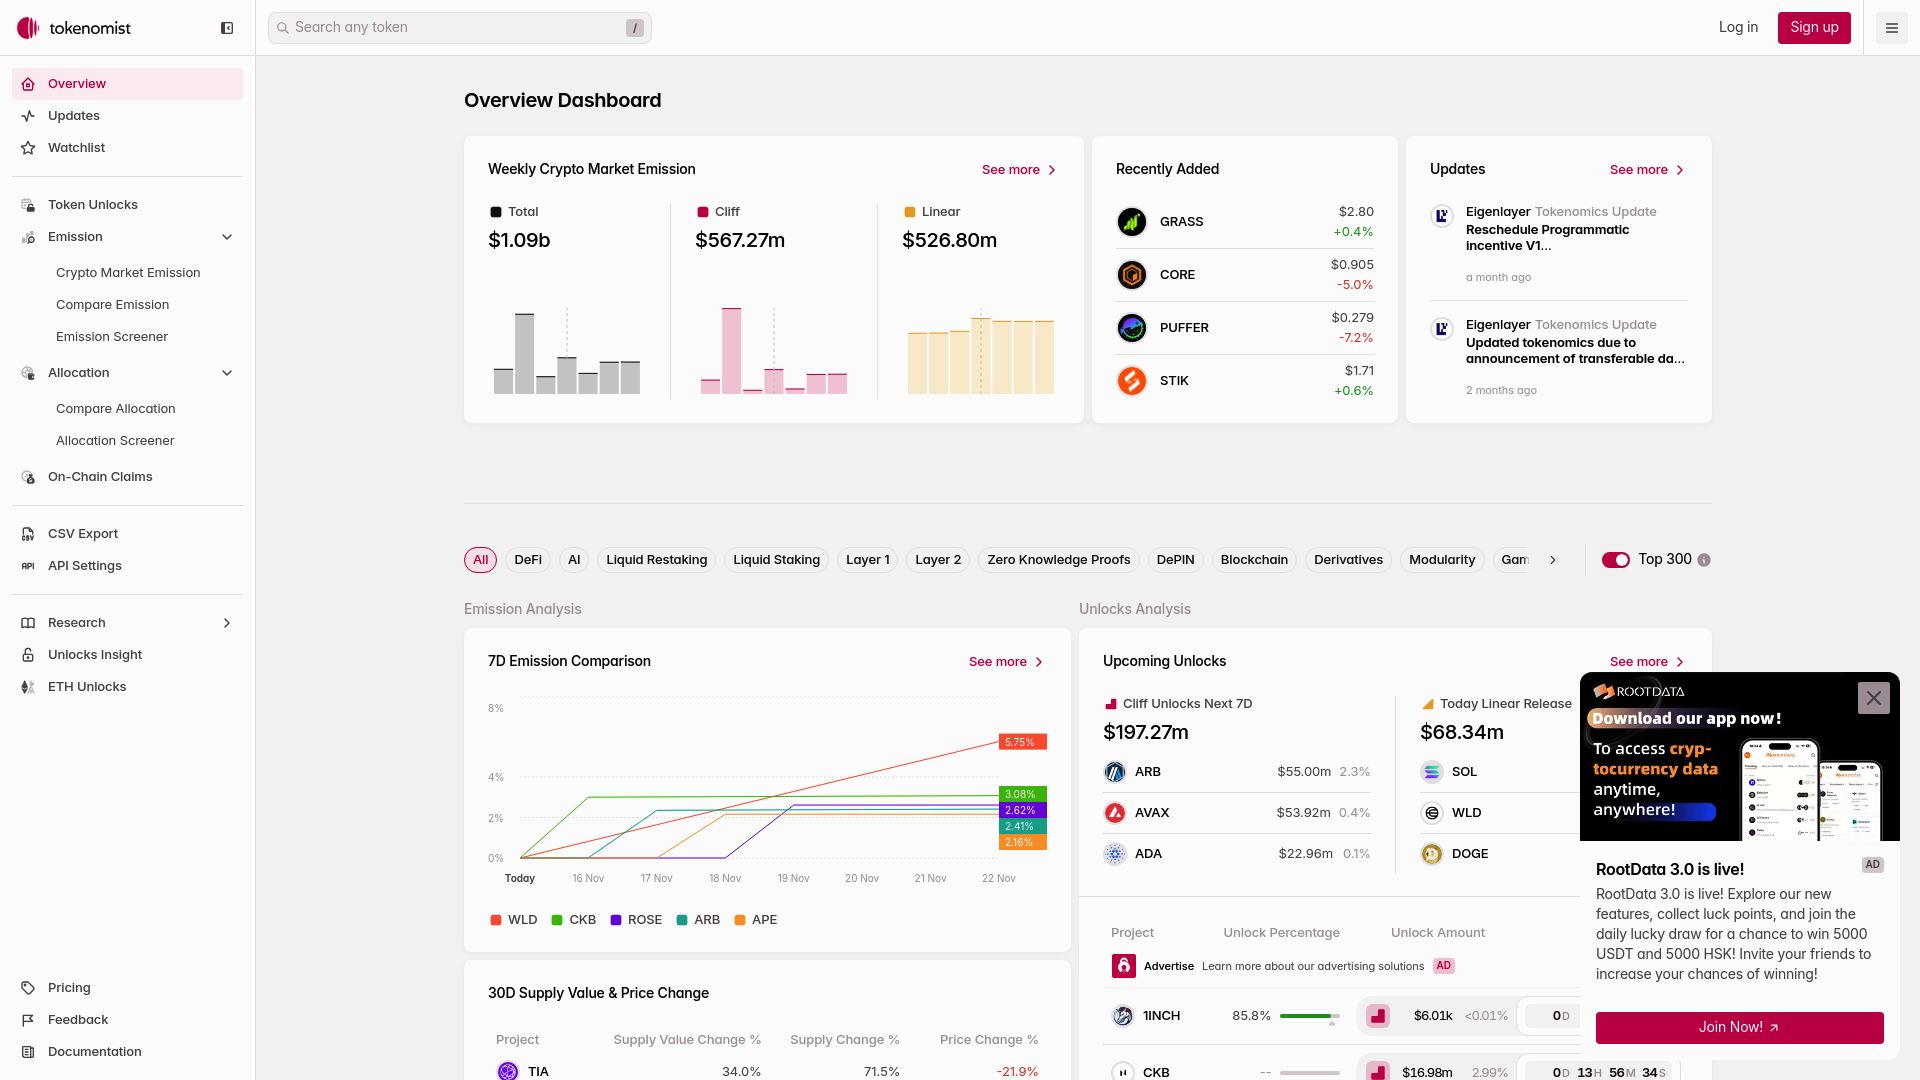
Task: Toggle the Top 300 switch
Action: (x=1616, y=560)
